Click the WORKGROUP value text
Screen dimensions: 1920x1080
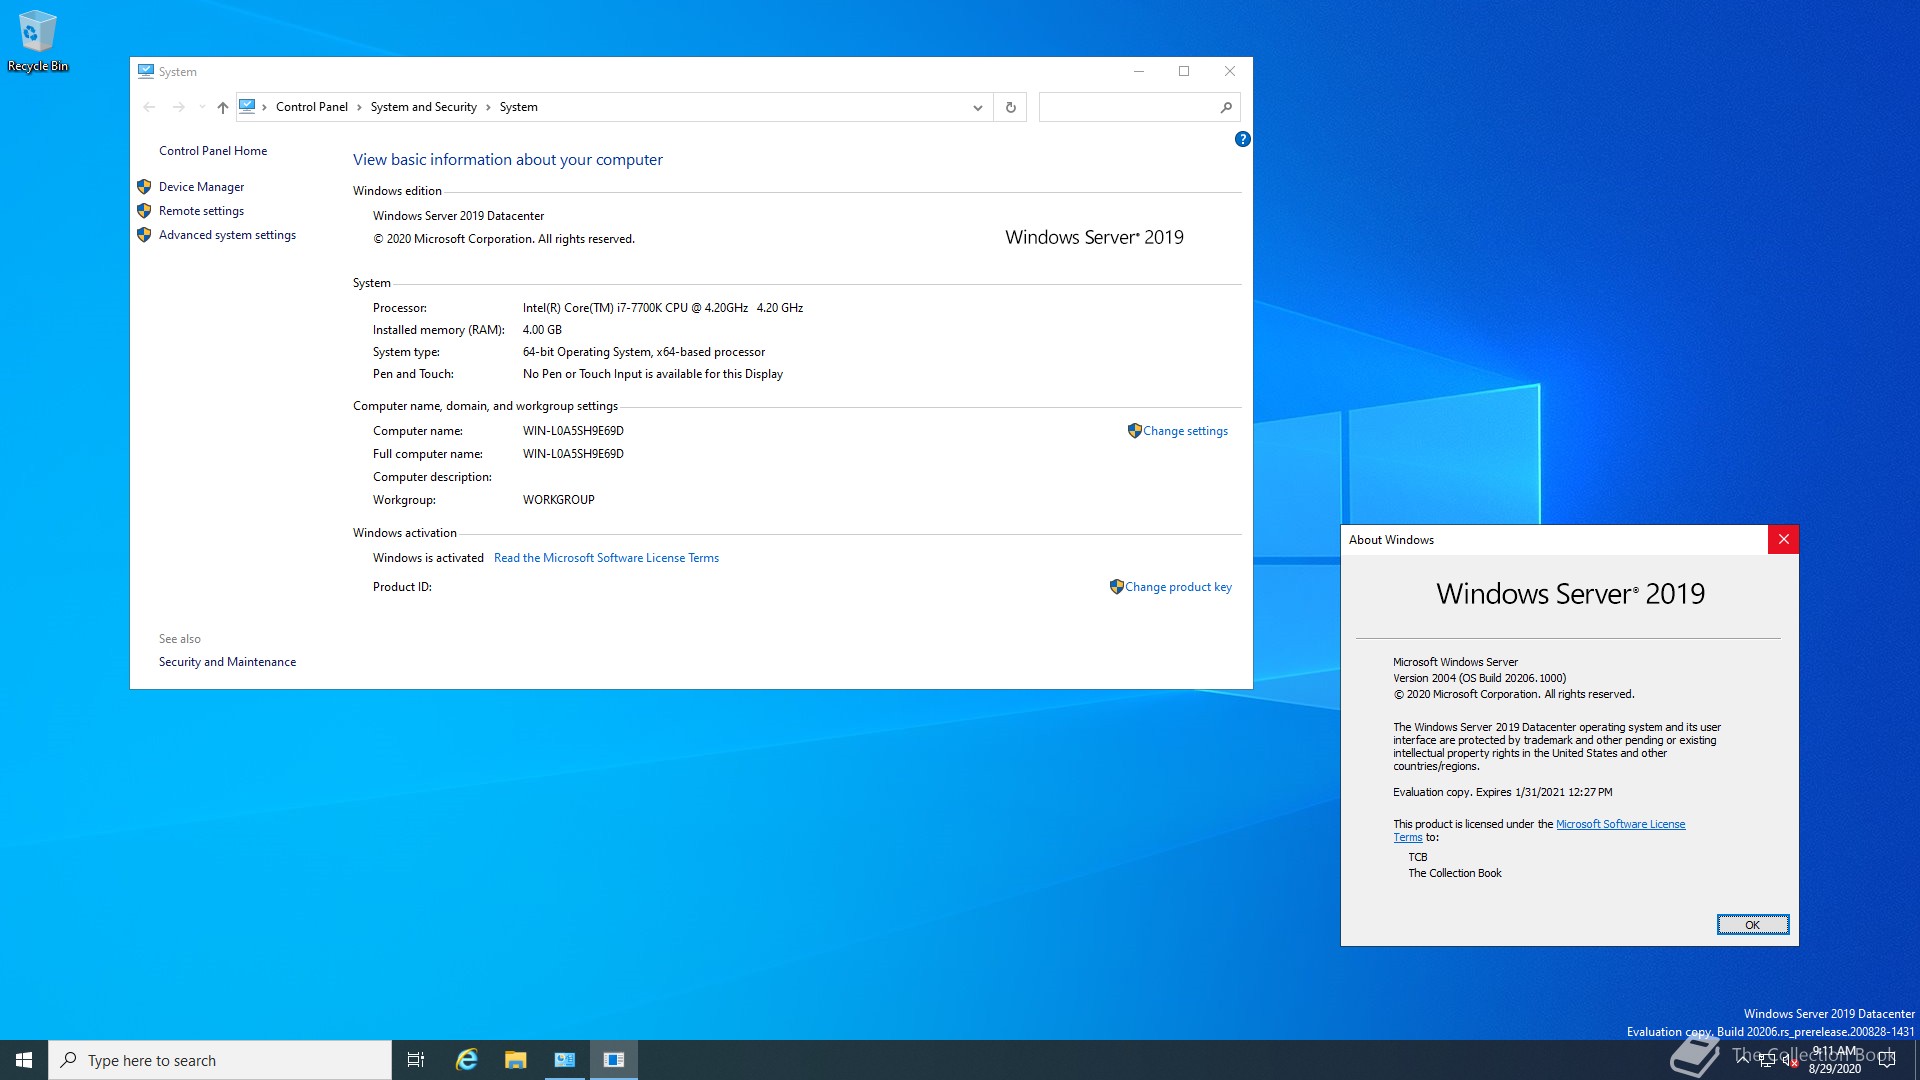click(x=558, y=500)
